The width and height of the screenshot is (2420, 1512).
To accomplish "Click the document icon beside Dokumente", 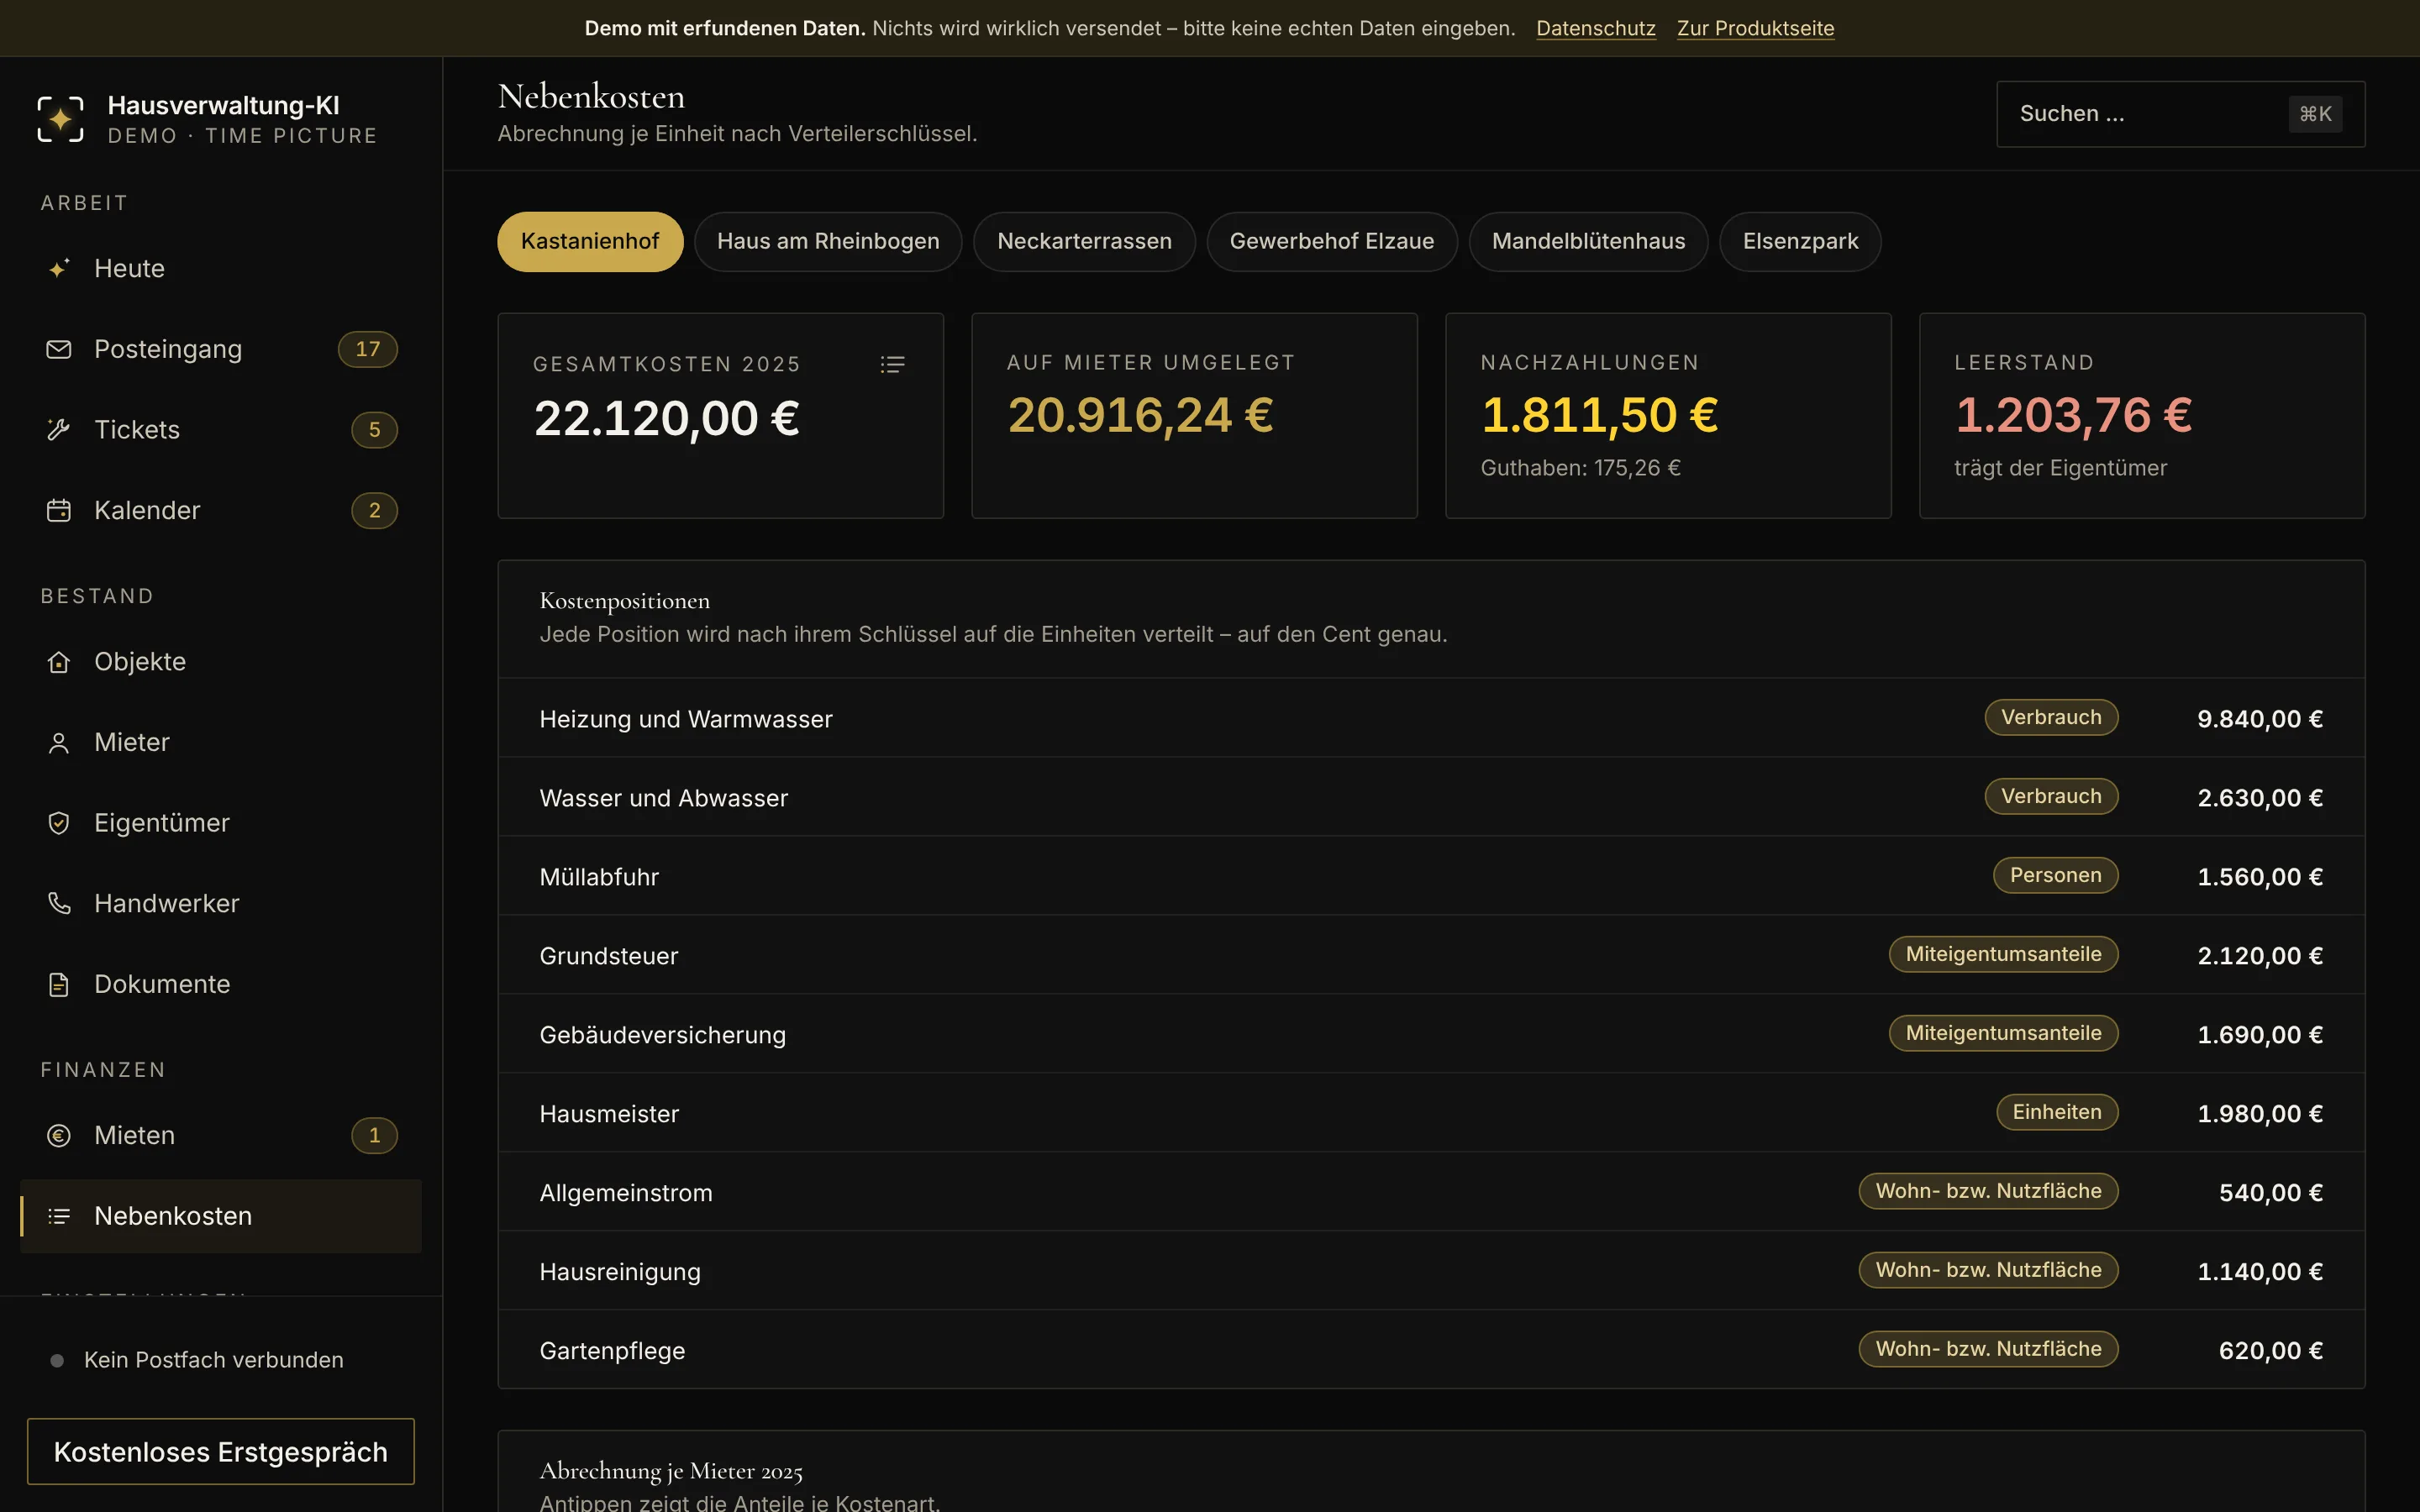I will tap(59, 984).
